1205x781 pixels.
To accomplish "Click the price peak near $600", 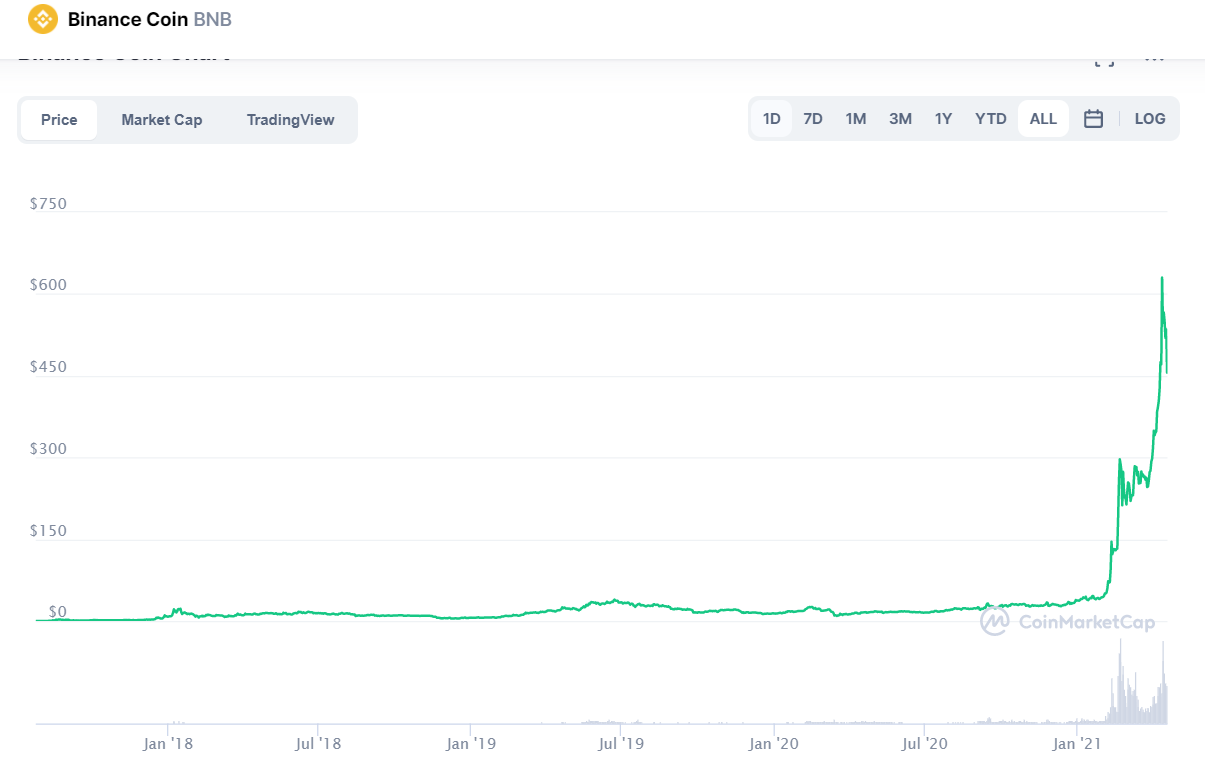I will tap(1161, 279).
